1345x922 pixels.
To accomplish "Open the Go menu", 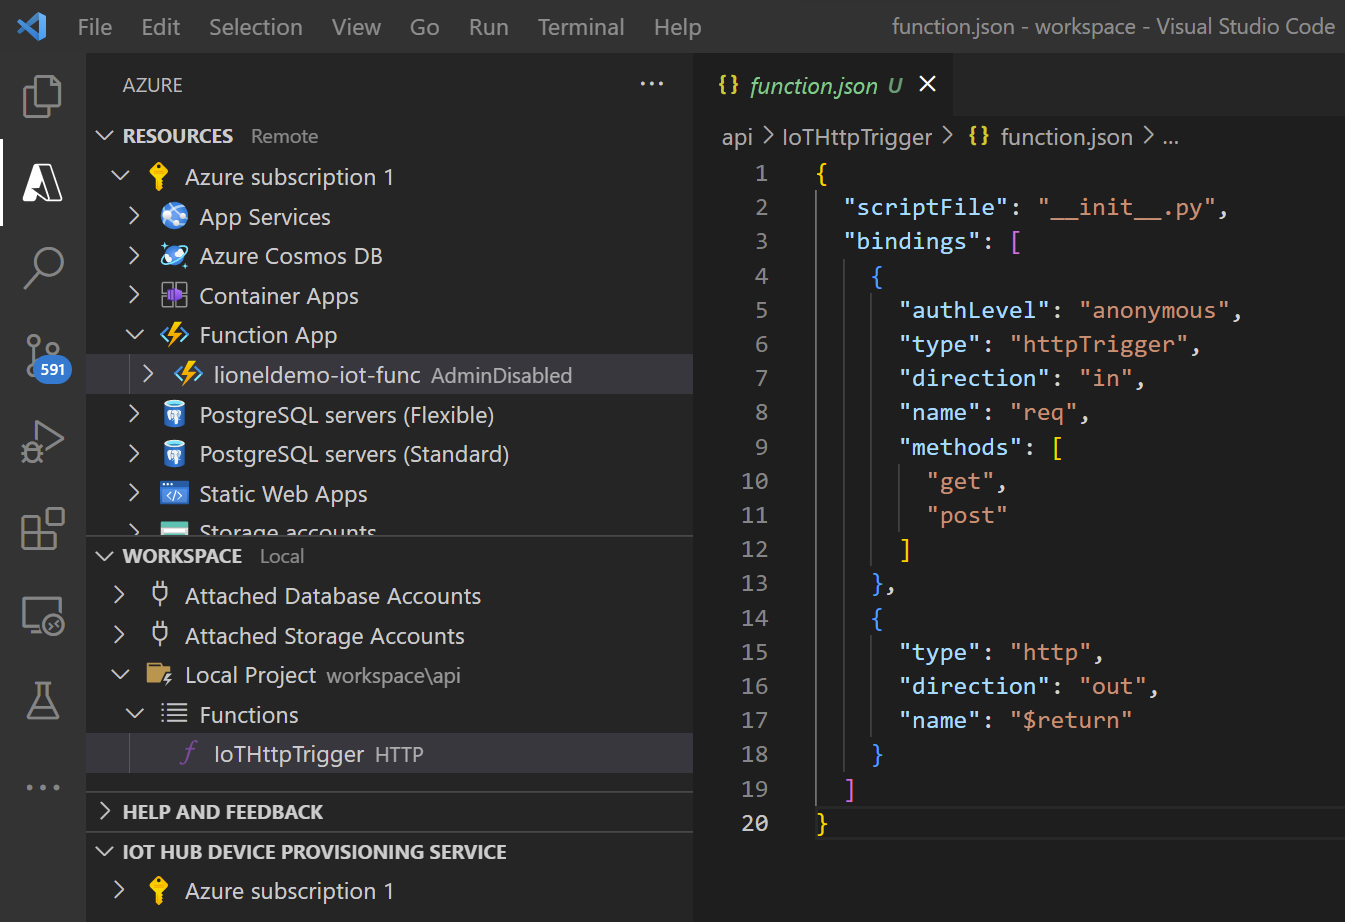I will click(x=424, y=27).
